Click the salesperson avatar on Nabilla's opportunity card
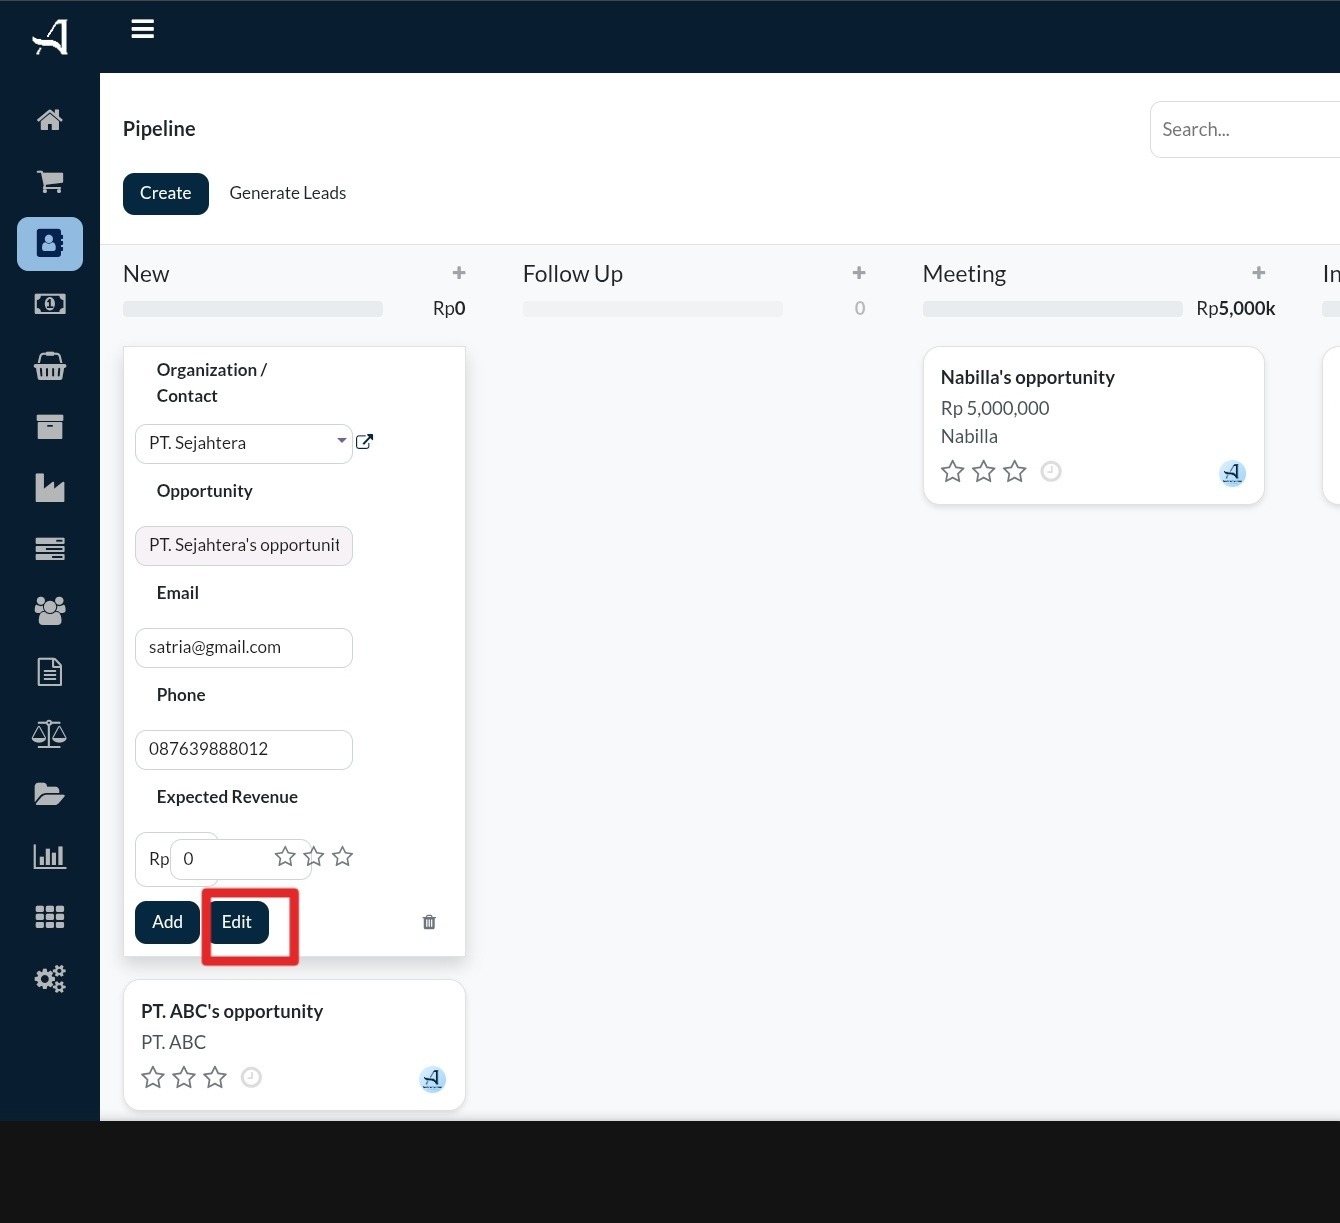The height and width of the screenshot is (1223, 1340). 1232,473
